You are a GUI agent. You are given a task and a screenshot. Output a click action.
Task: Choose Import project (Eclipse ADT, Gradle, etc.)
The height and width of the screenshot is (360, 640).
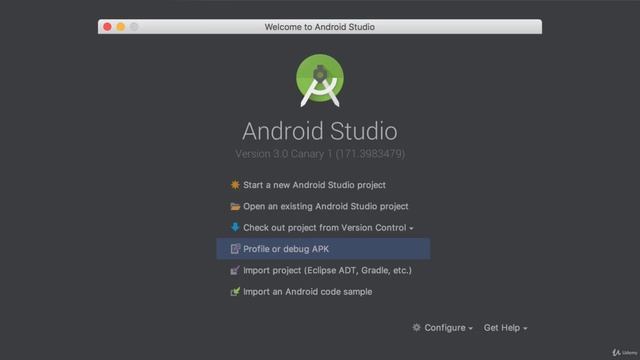pos(327,270)
